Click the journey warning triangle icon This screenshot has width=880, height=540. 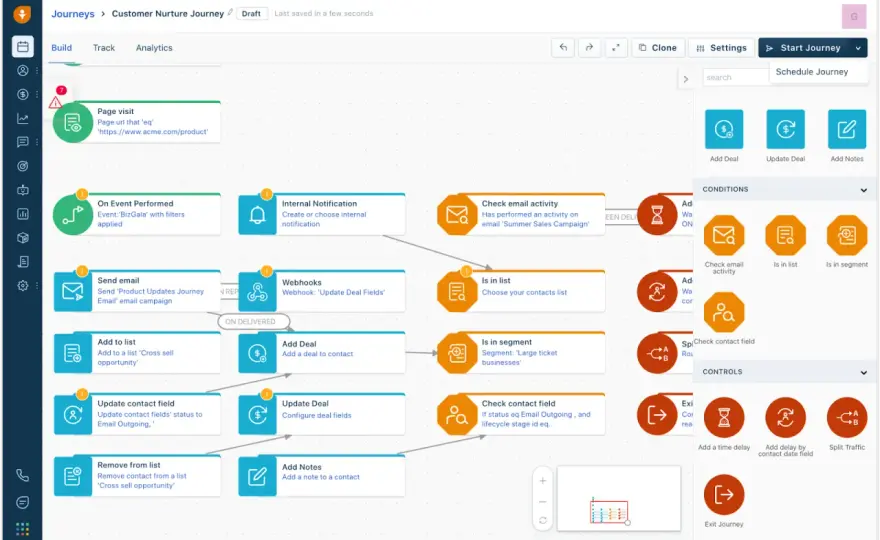[55, 103]
